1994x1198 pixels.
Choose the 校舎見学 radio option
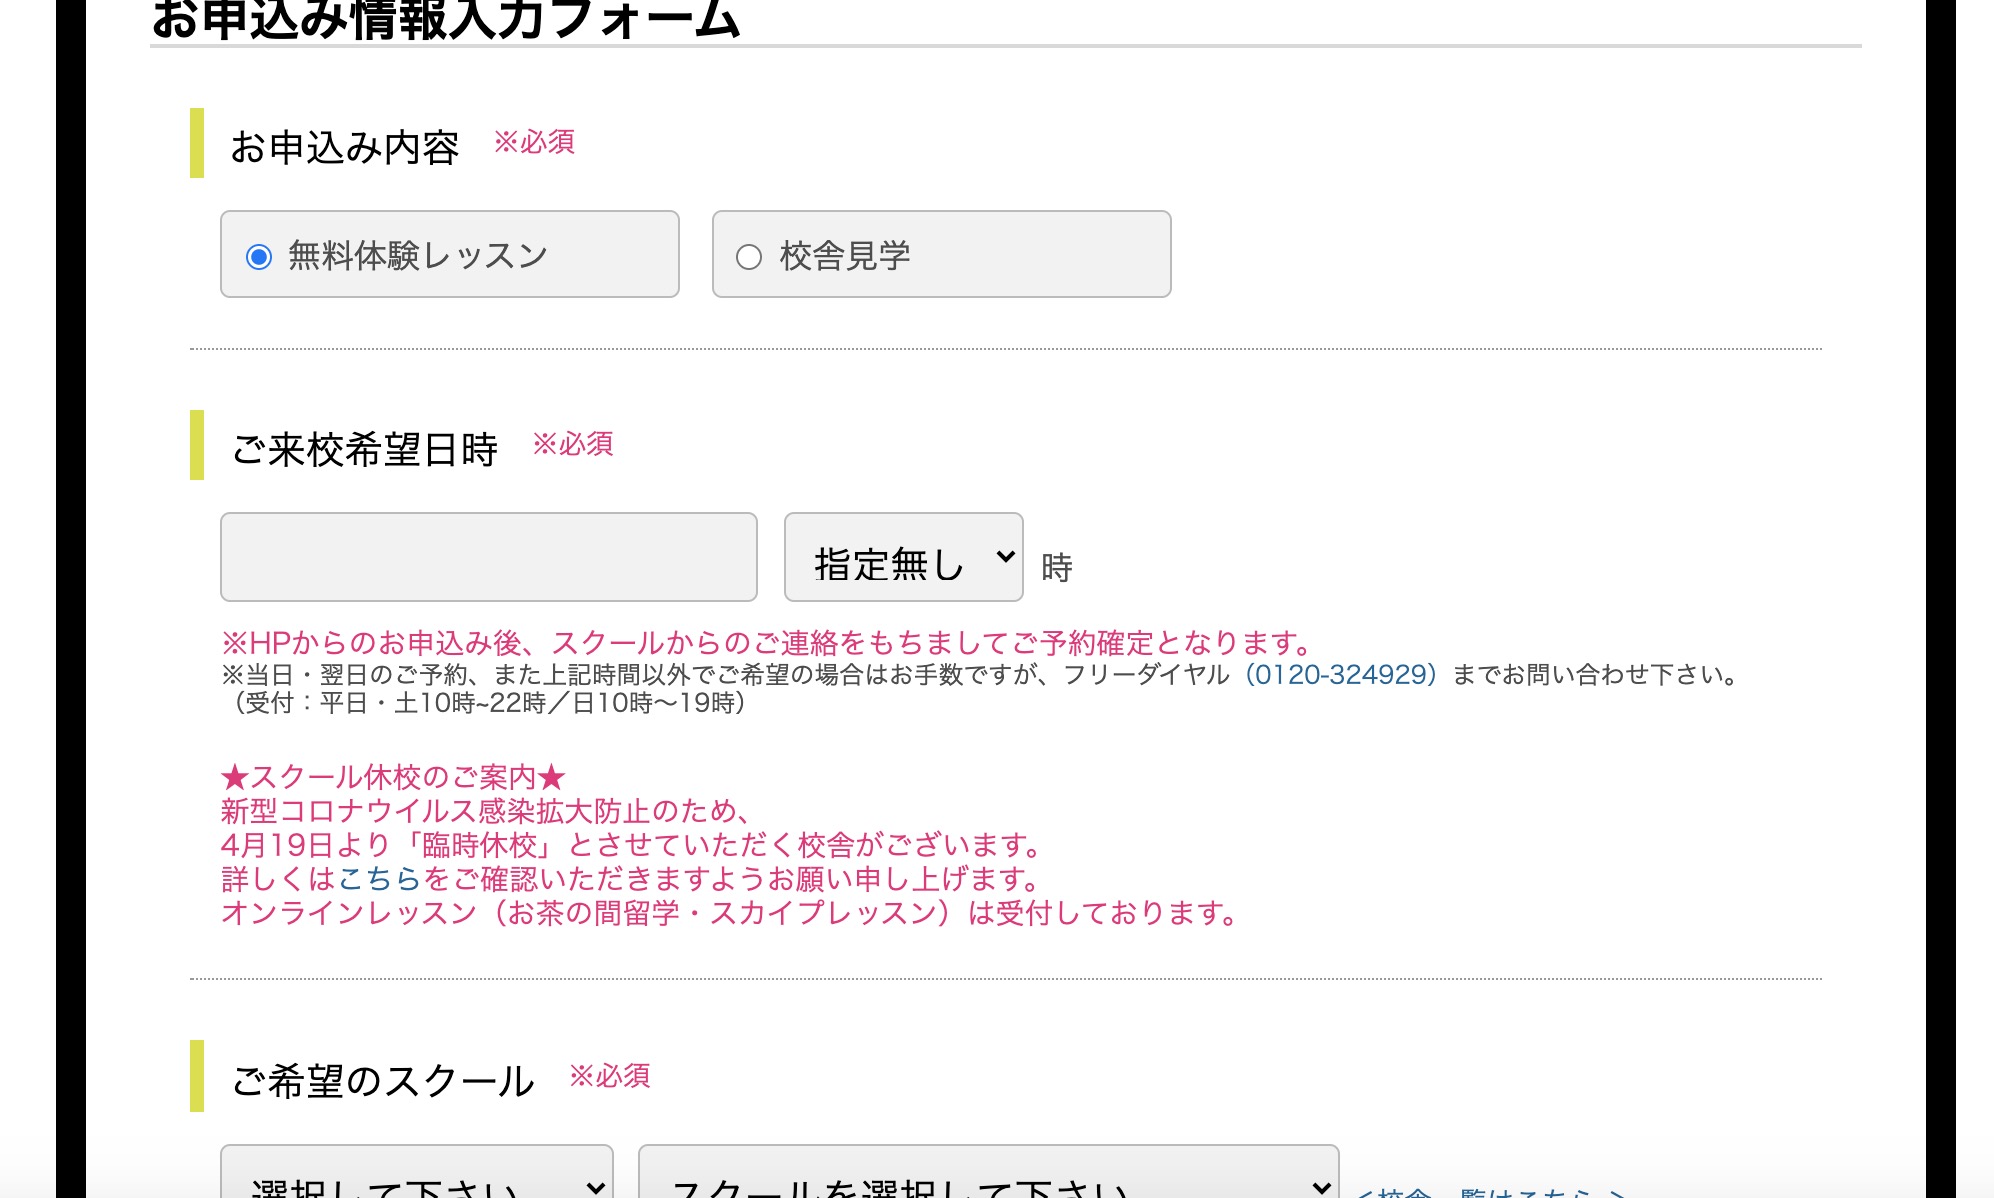749,257
